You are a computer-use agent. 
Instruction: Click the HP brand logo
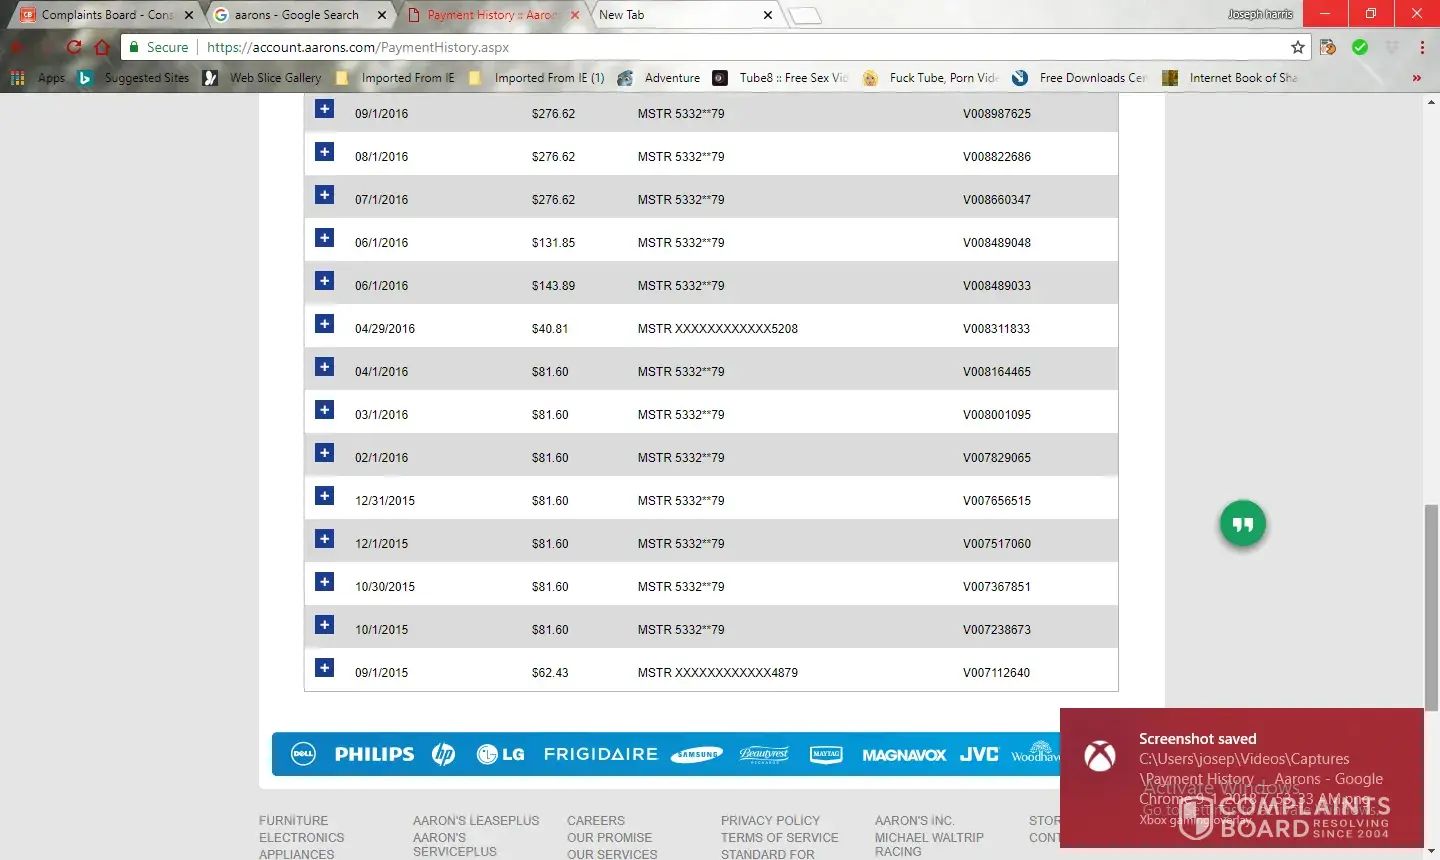click(x=443, y=754)
